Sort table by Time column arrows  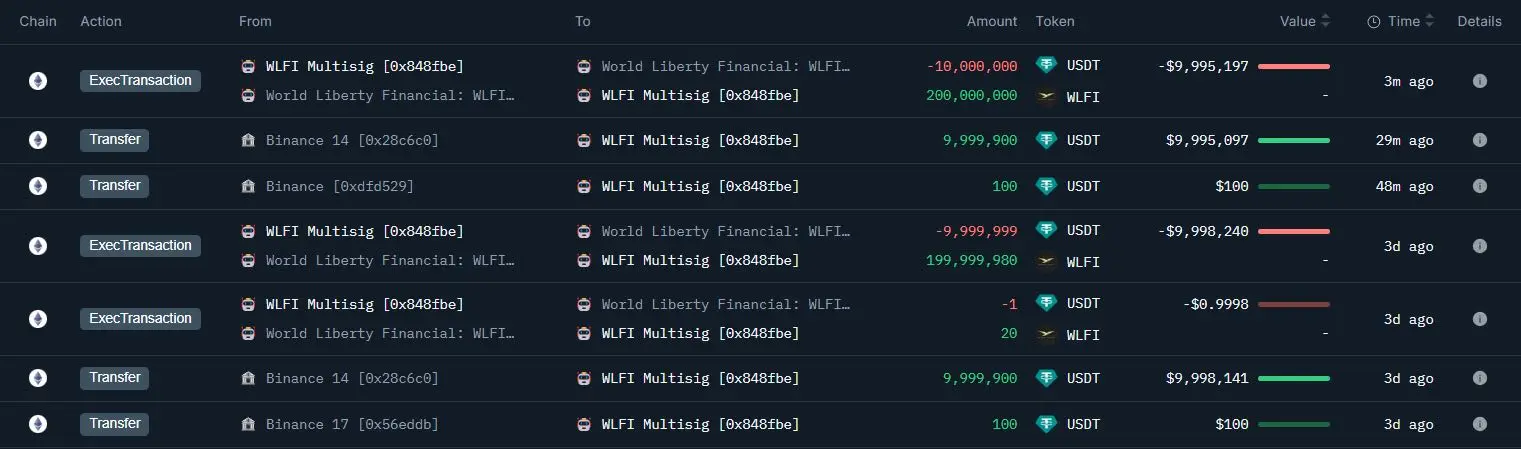coord(1429,21)
